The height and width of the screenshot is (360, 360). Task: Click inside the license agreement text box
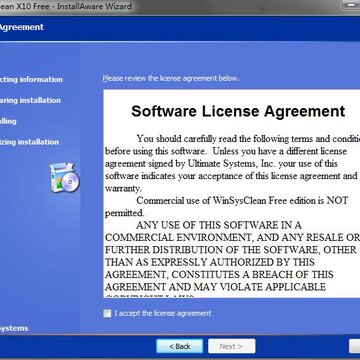[x=232, y=193]
